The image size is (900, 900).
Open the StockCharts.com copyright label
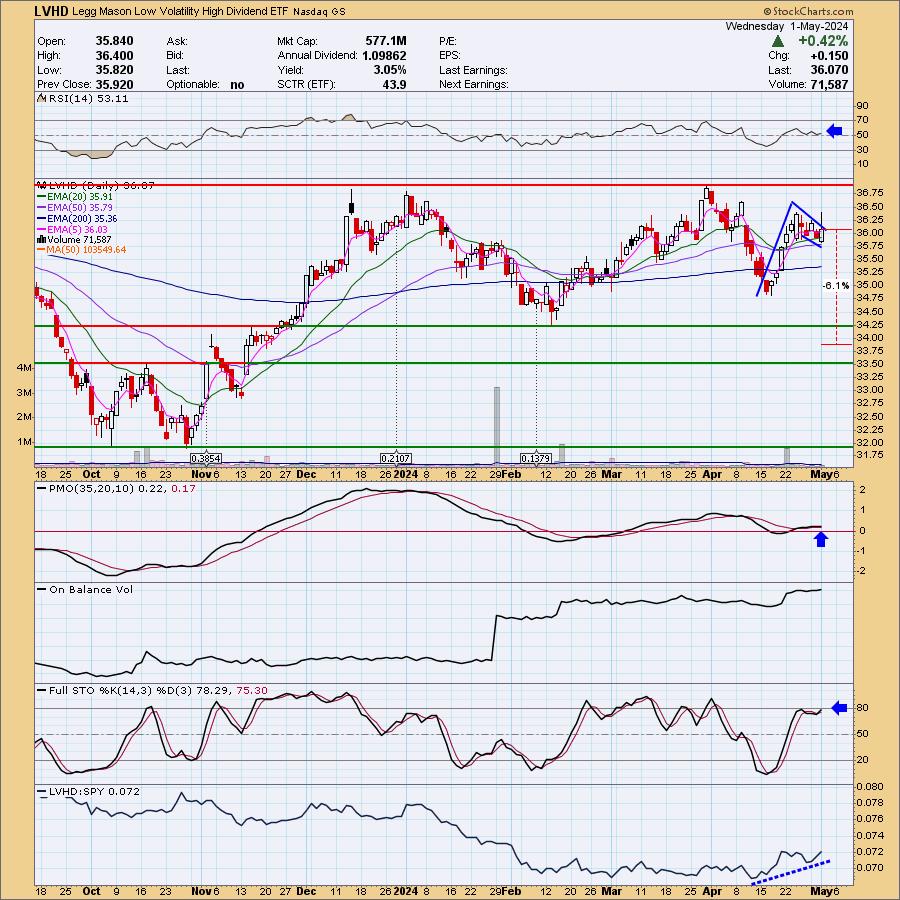click(x=808, y=11)
